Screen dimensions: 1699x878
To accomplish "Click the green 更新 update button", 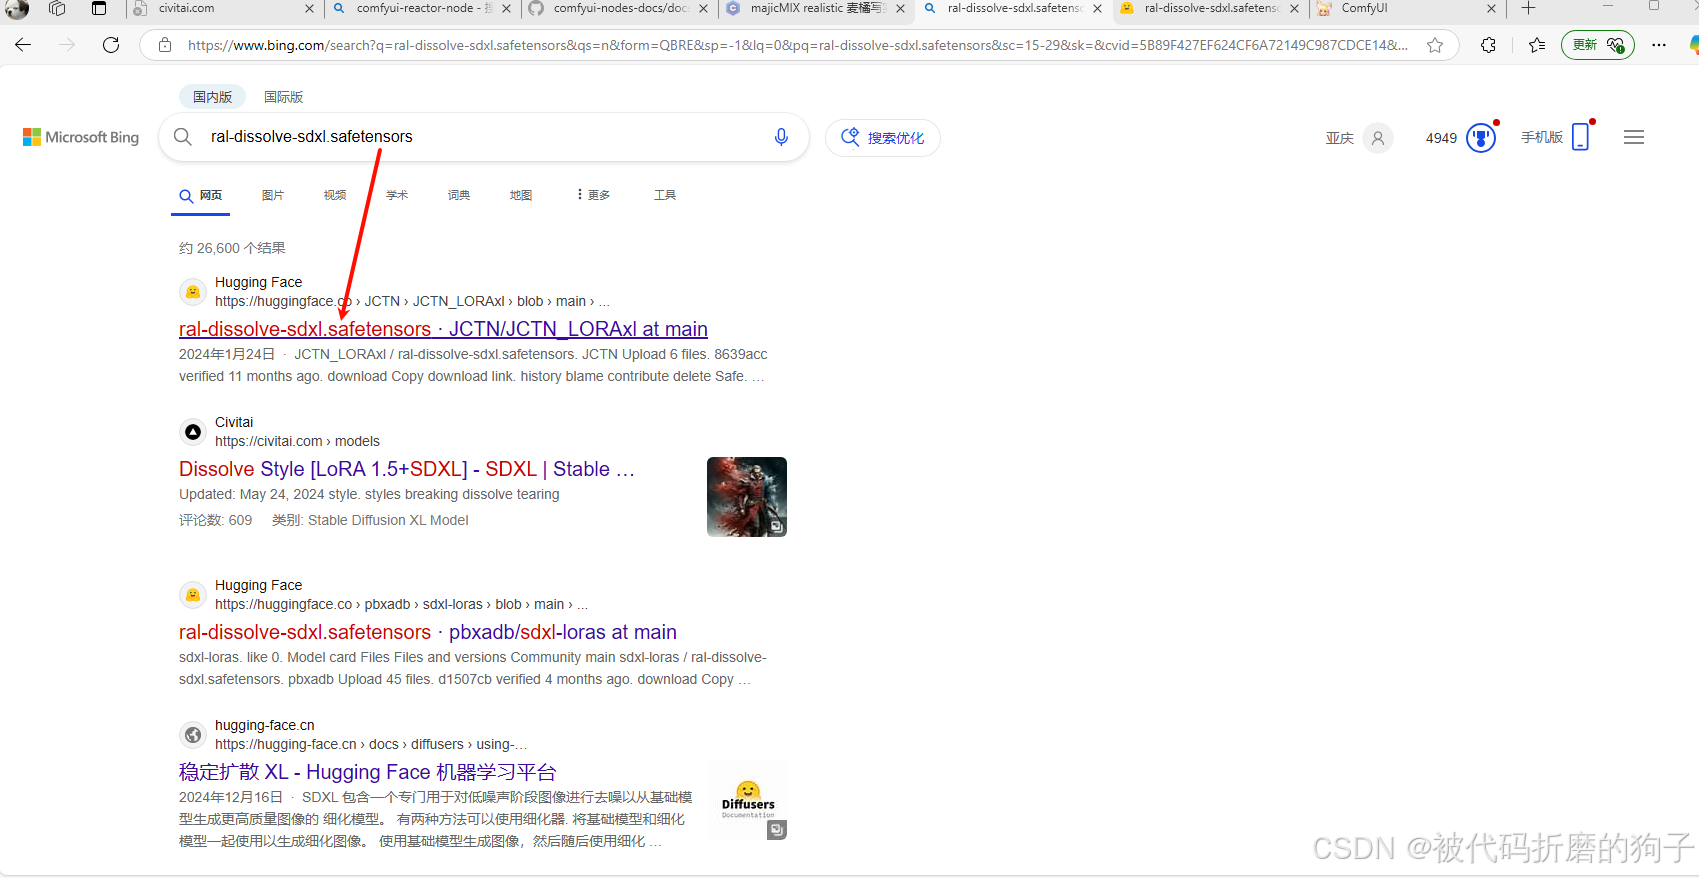I will coord(1598,45).
